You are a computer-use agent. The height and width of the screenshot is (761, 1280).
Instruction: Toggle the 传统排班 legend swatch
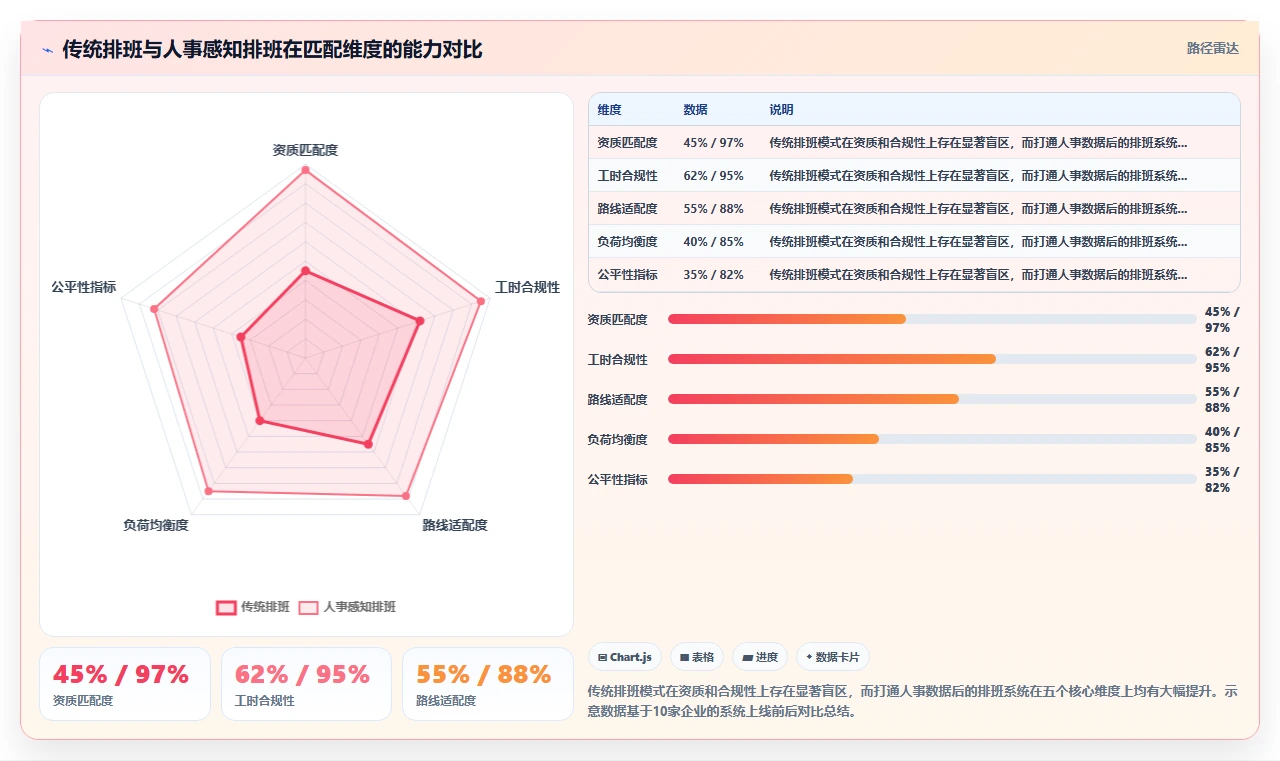coord(227,607)
